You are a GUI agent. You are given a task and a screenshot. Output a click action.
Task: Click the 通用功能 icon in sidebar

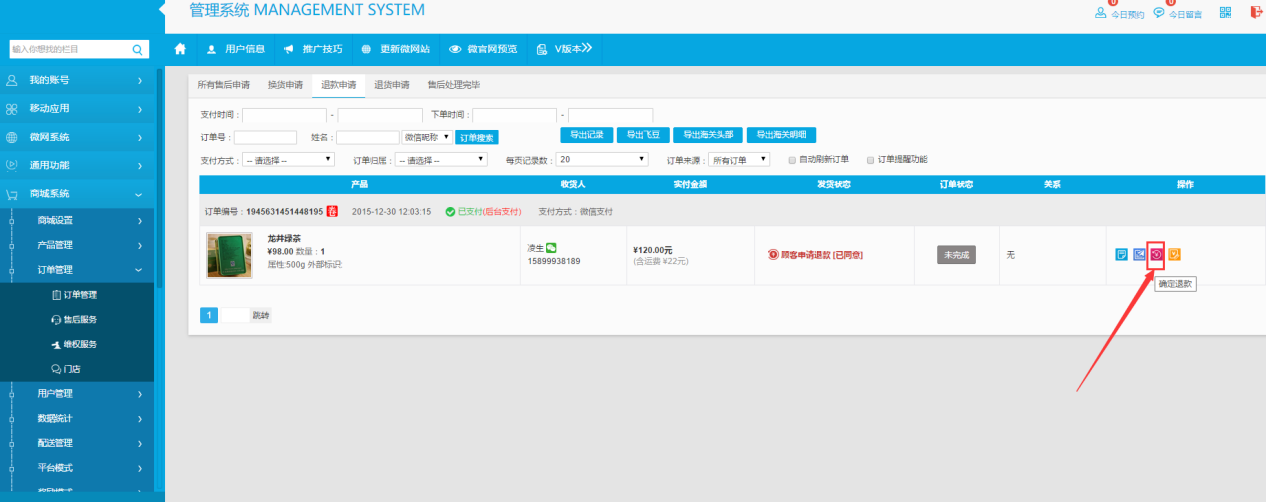[x=12, y=165]
